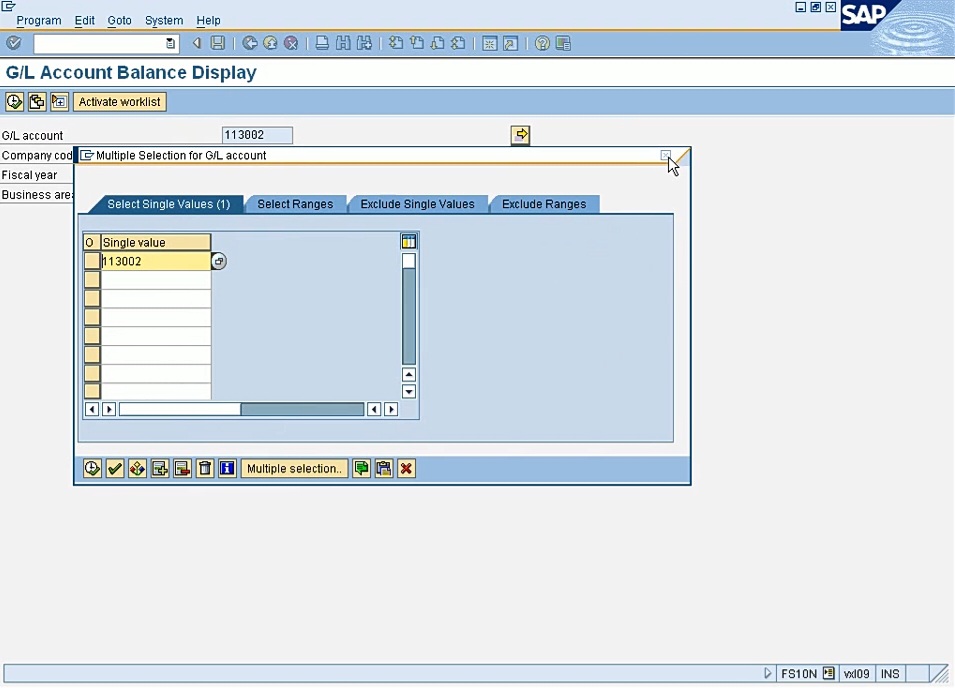The height and width of the screenshot is (688, 955).
Task: Open the Goto menu
Action: click(x=119, y=20)
